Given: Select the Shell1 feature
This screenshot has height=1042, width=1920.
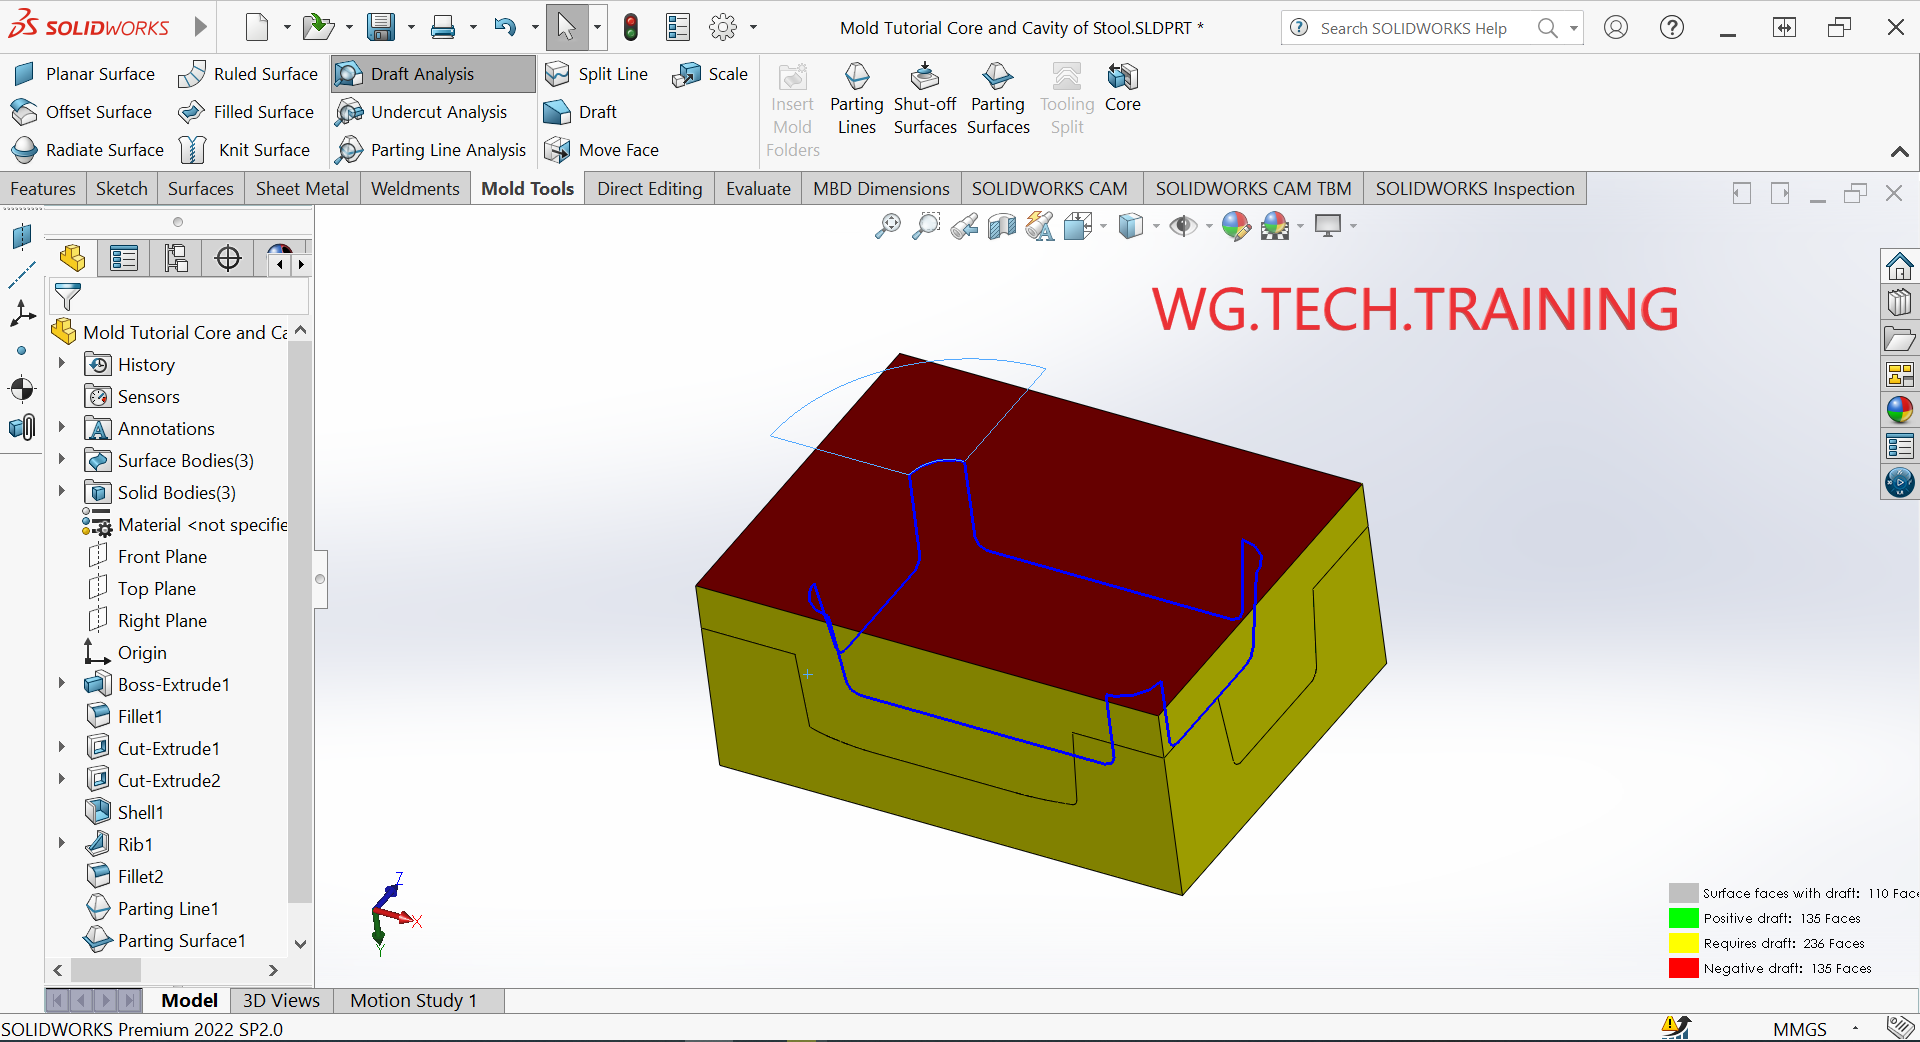Looking at the screenshot, I should tap(140, 812).
